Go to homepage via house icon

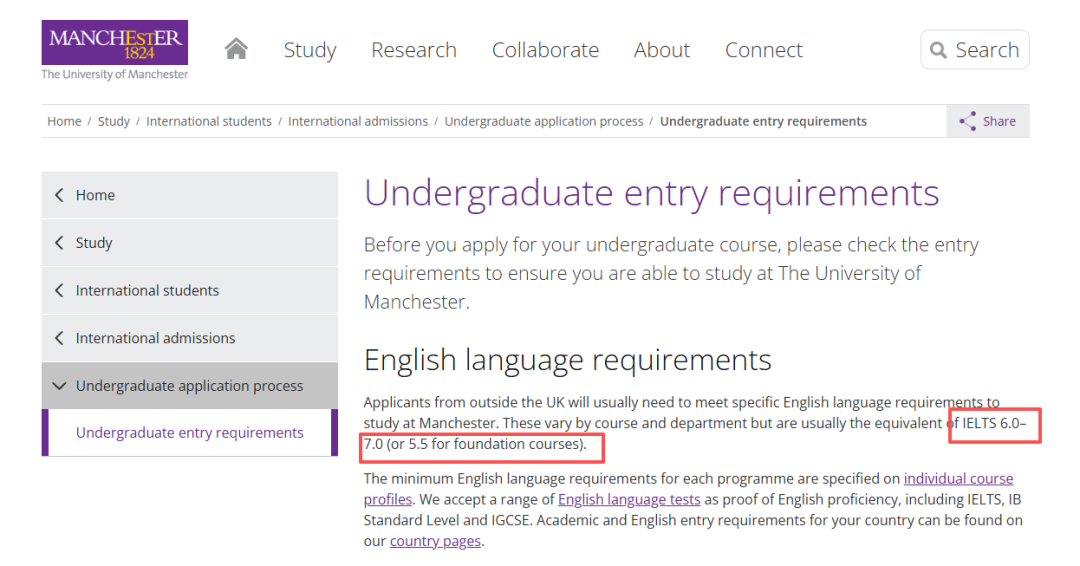pos(236,49)
